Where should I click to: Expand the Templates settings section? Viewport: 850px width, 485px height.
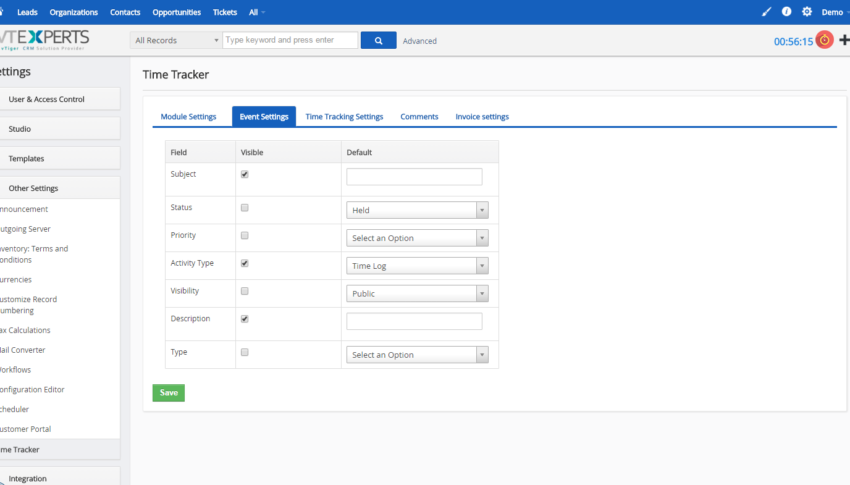[60, 159]
